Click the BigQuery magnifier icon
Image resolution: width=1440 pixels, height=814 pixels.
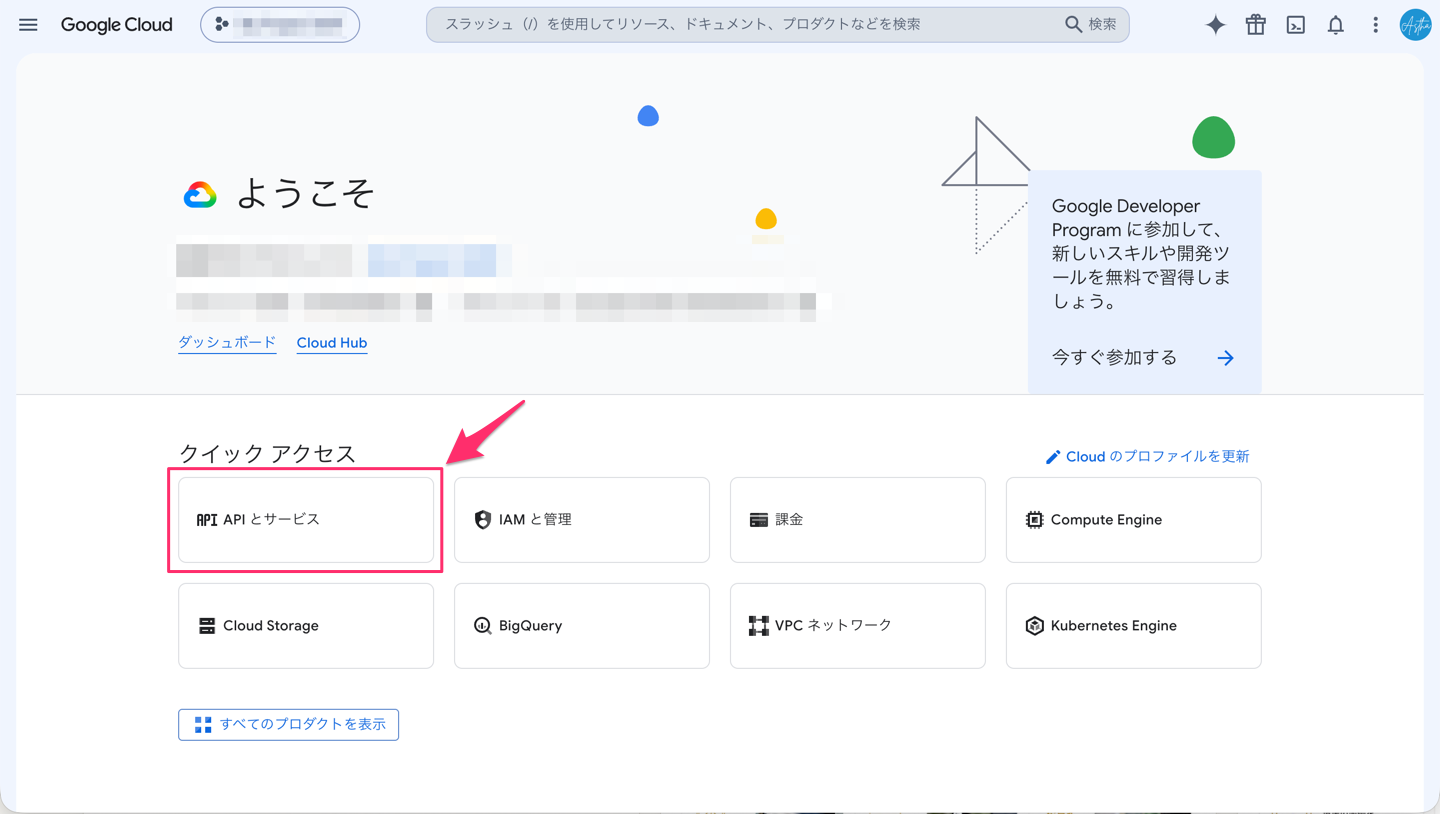click(482, 626)
